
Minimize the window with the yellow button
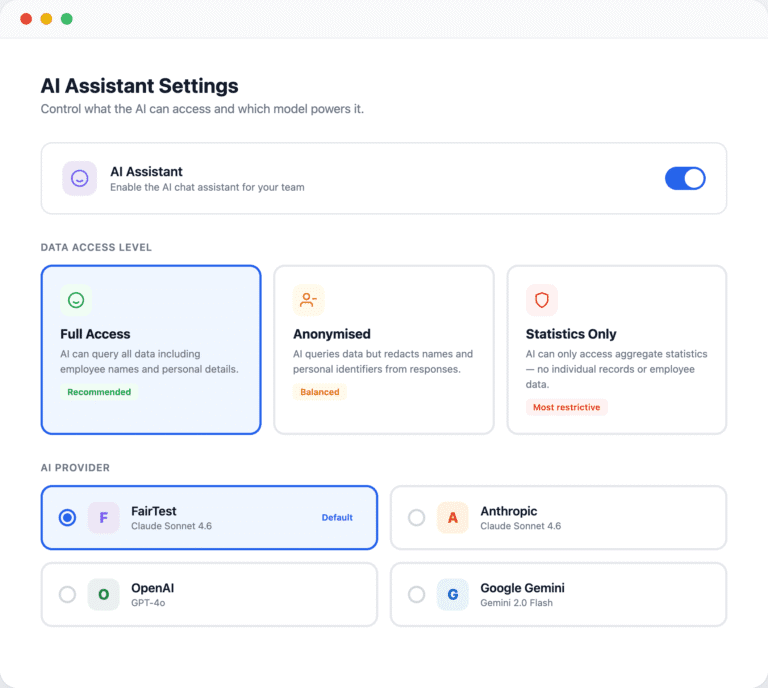coord(46,19)
